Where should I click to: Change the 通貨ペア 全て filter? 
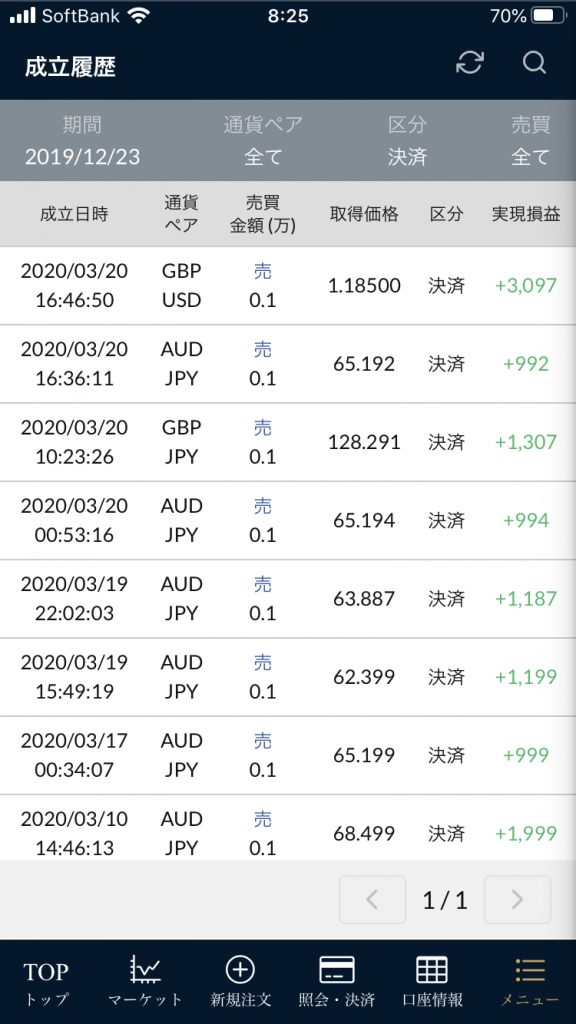pyautogui.click(x=263, y=140)
